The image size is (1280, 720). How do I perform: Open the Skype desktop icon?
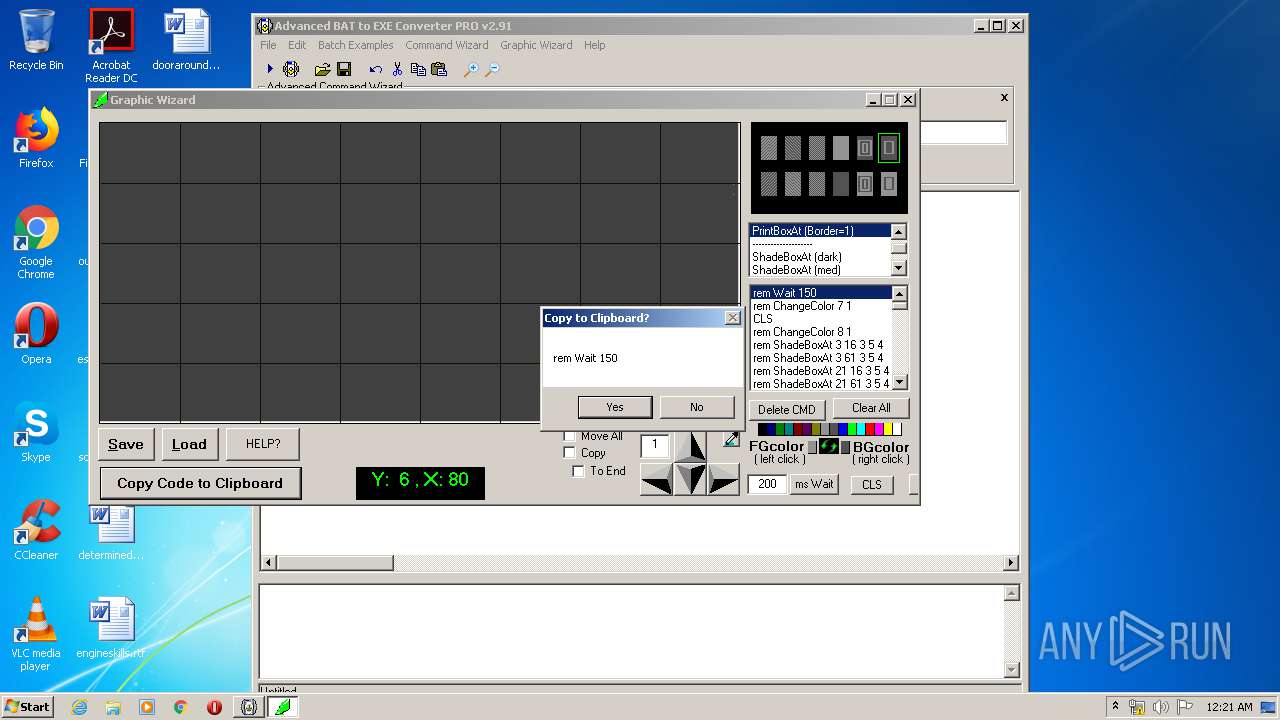coord(36,432)
